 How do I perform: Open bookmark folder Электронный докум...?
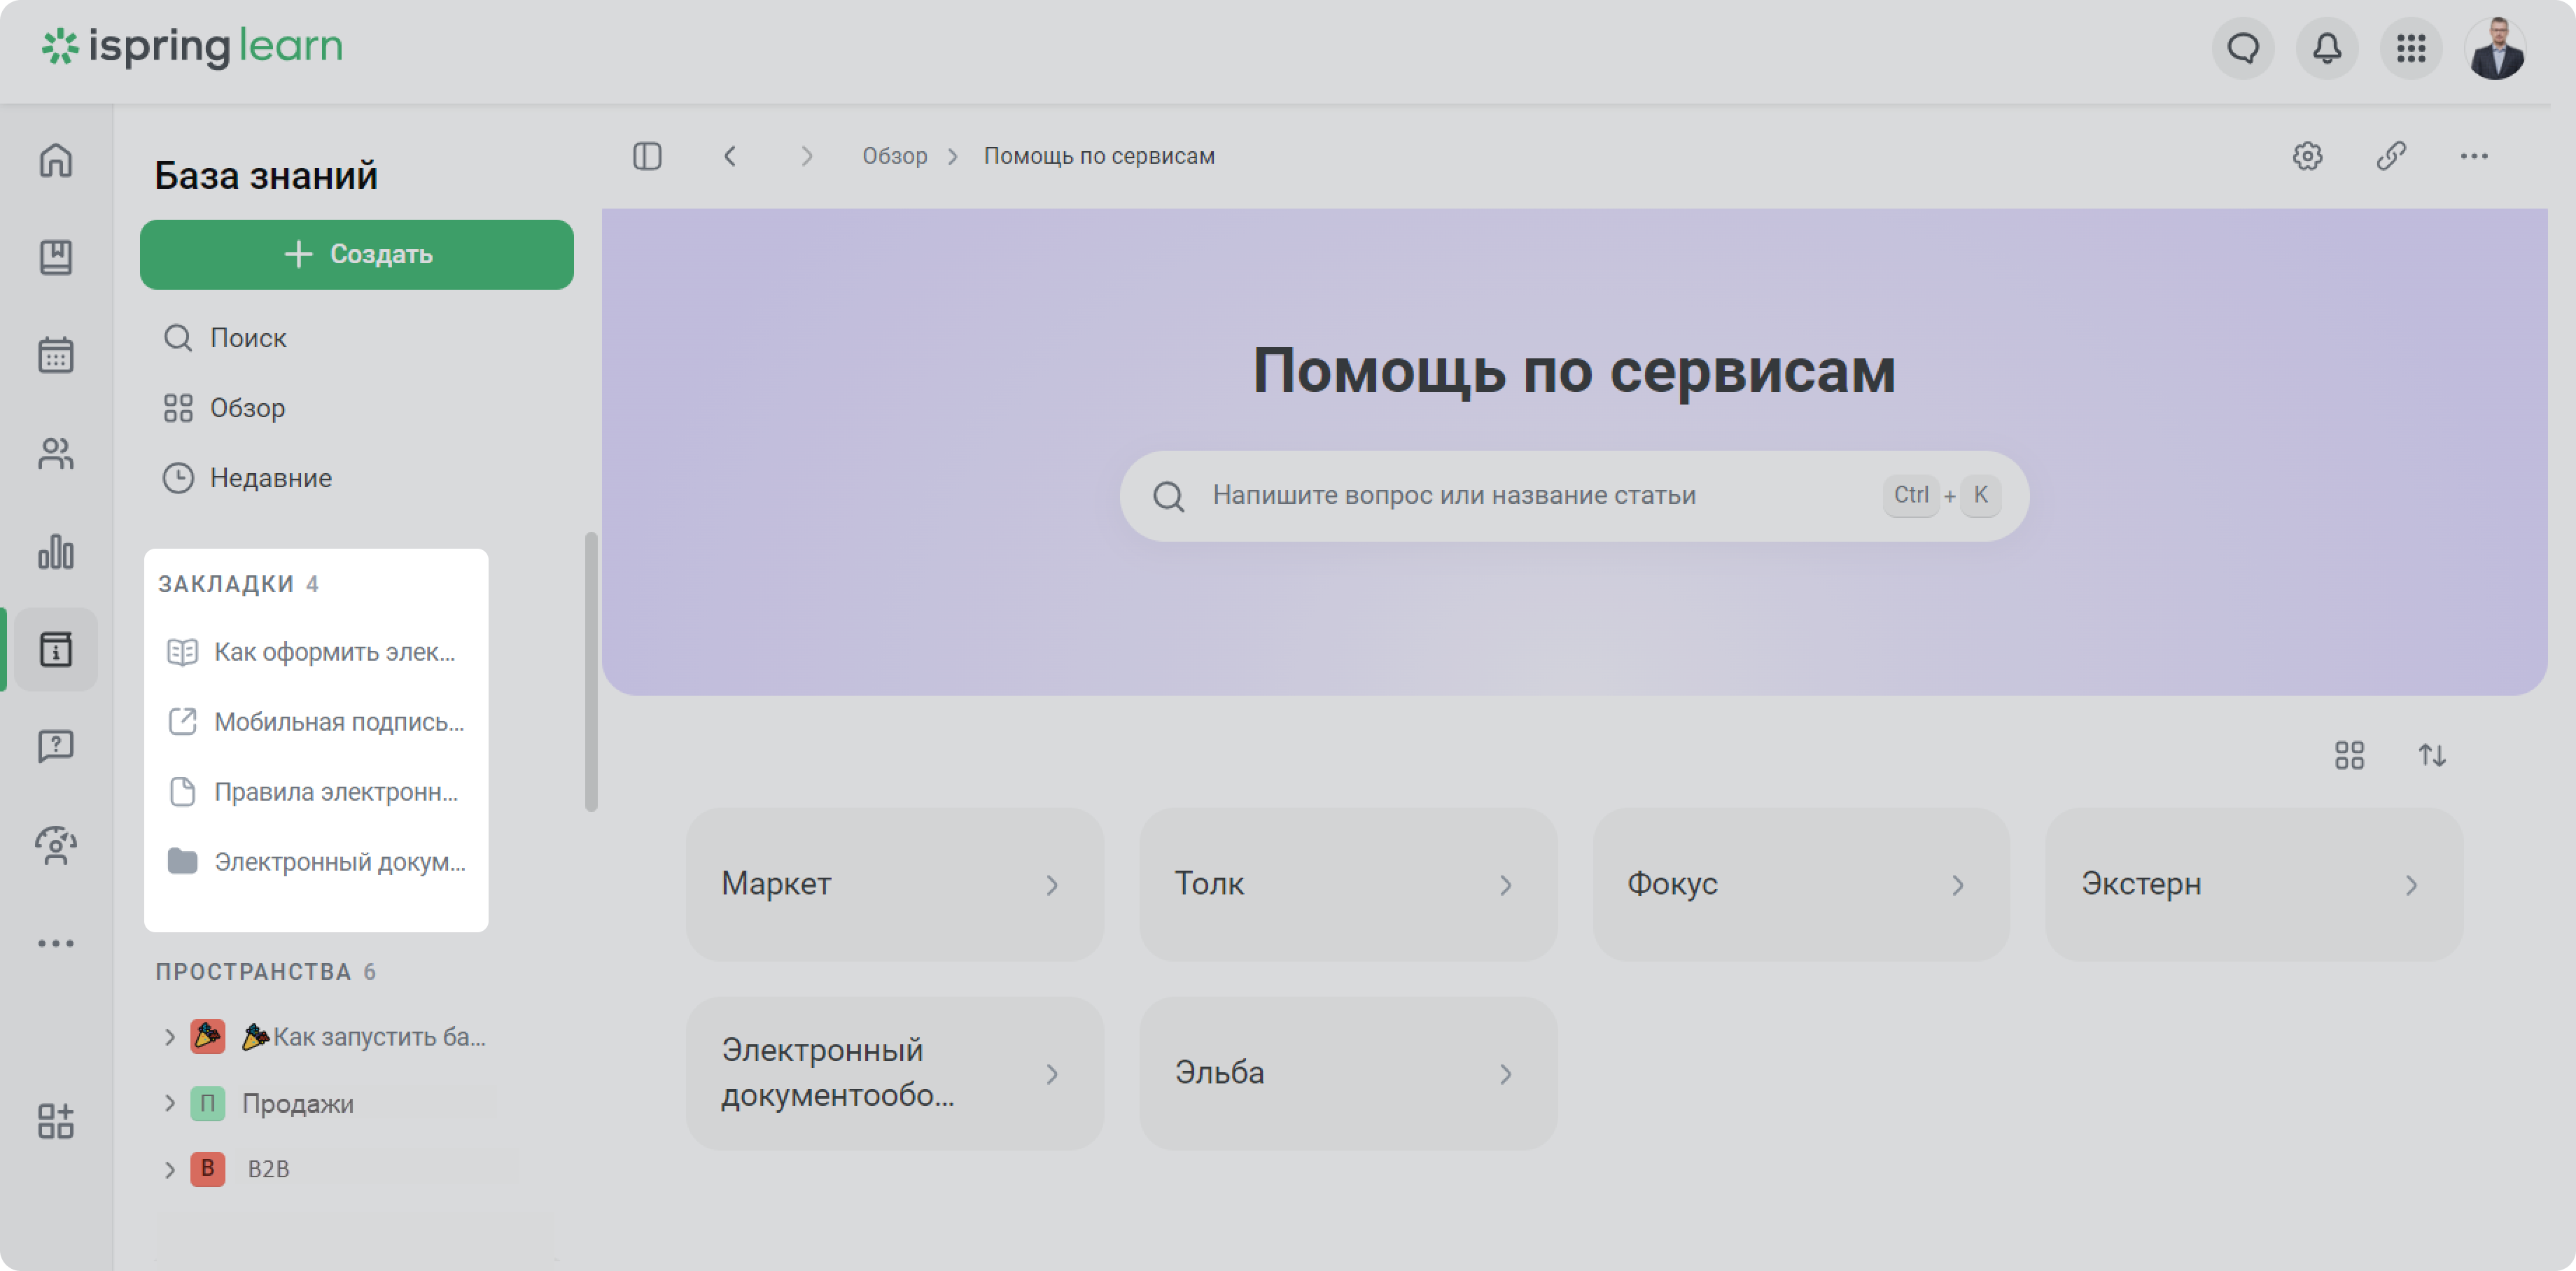(316, 862)
